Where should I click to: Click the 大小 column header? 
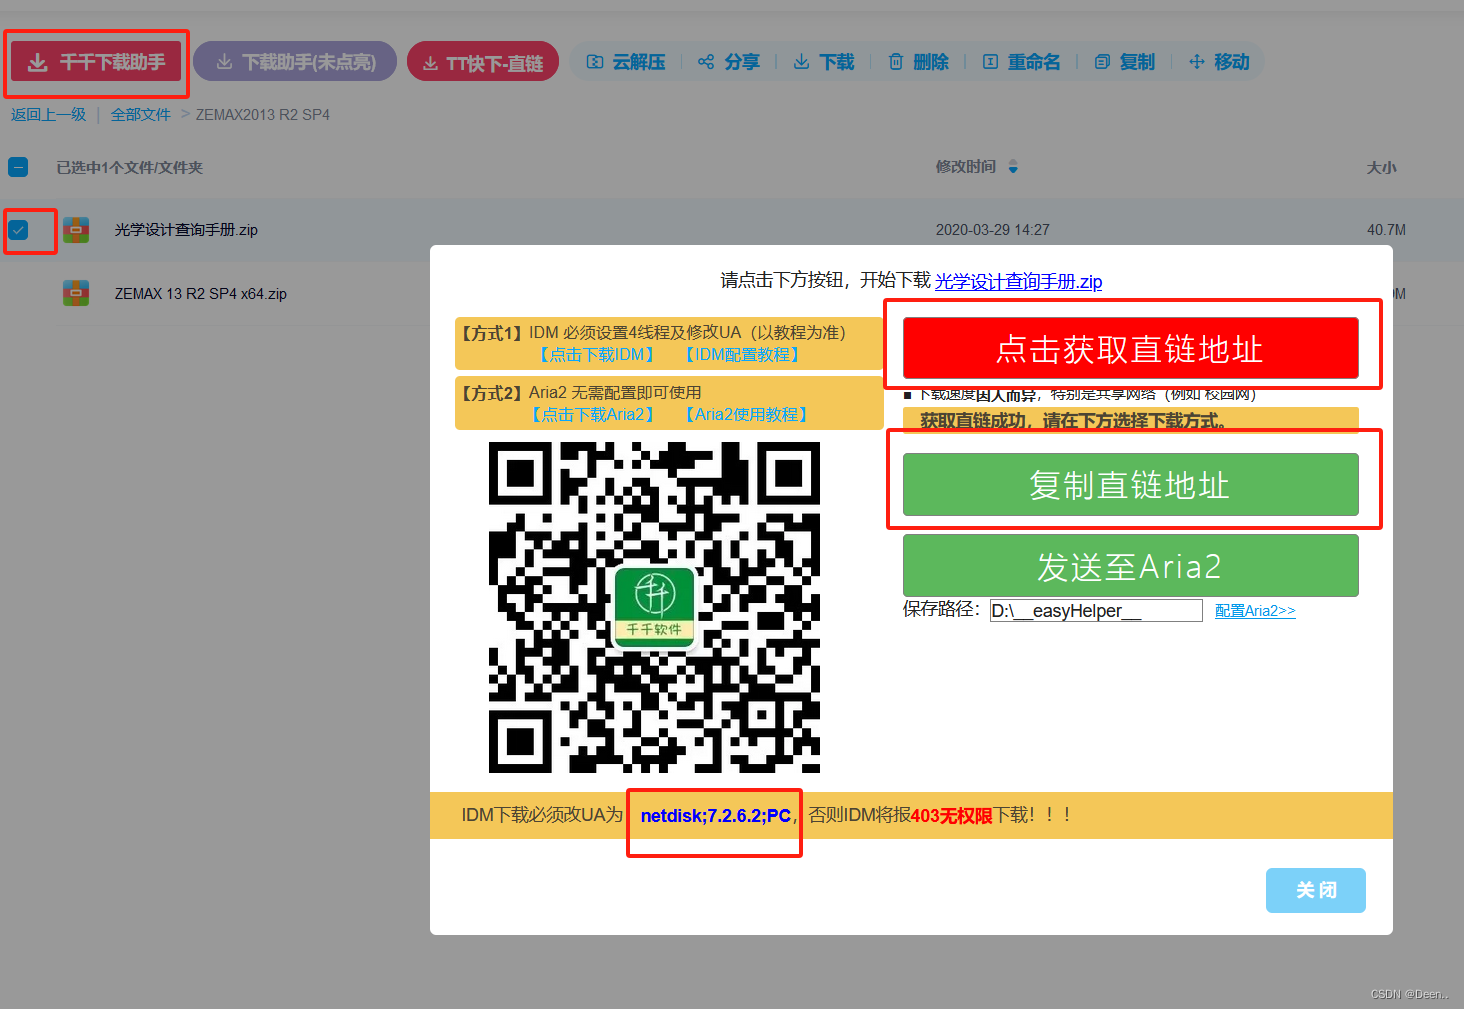click(1381, 167)
